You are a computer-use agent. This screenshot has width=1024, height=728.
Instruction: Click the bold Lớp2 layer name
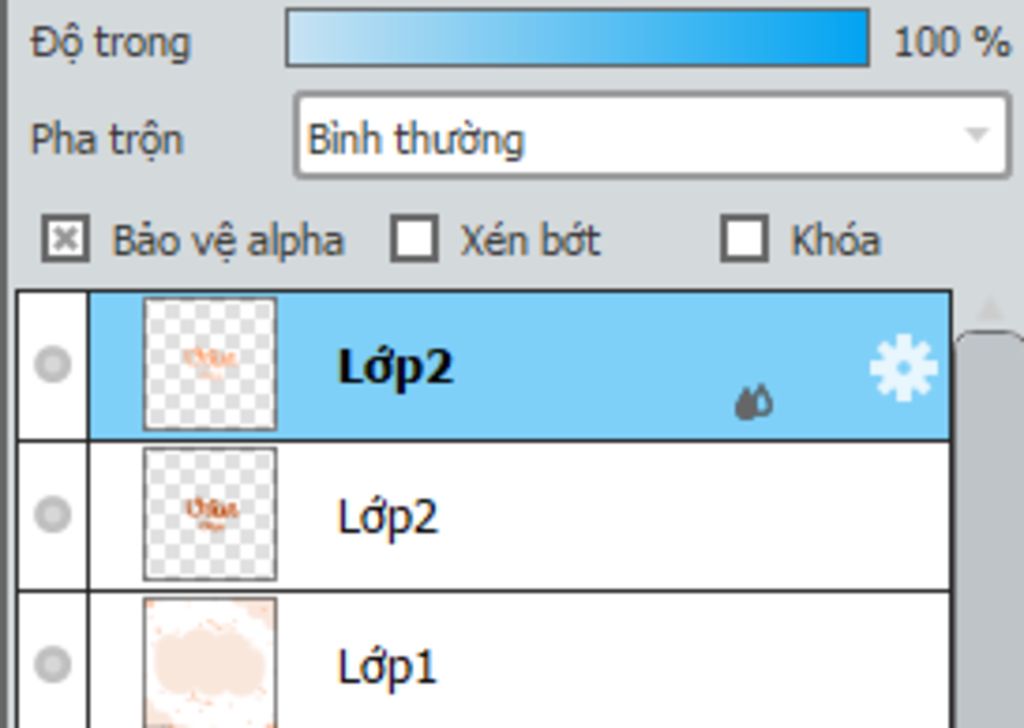pyautogui.click(x=395, y=368)
